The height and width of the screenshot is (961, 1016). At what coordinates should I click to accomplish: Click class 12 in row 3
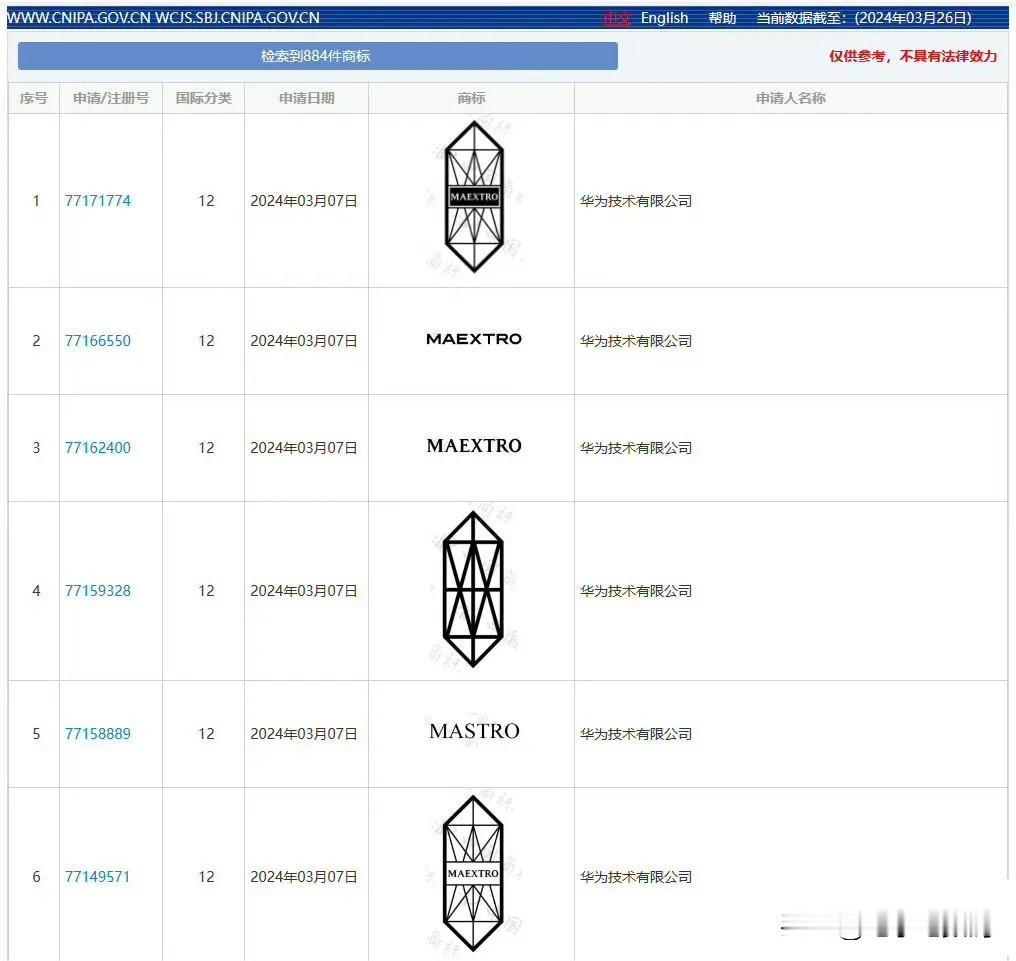pos(206,448)
